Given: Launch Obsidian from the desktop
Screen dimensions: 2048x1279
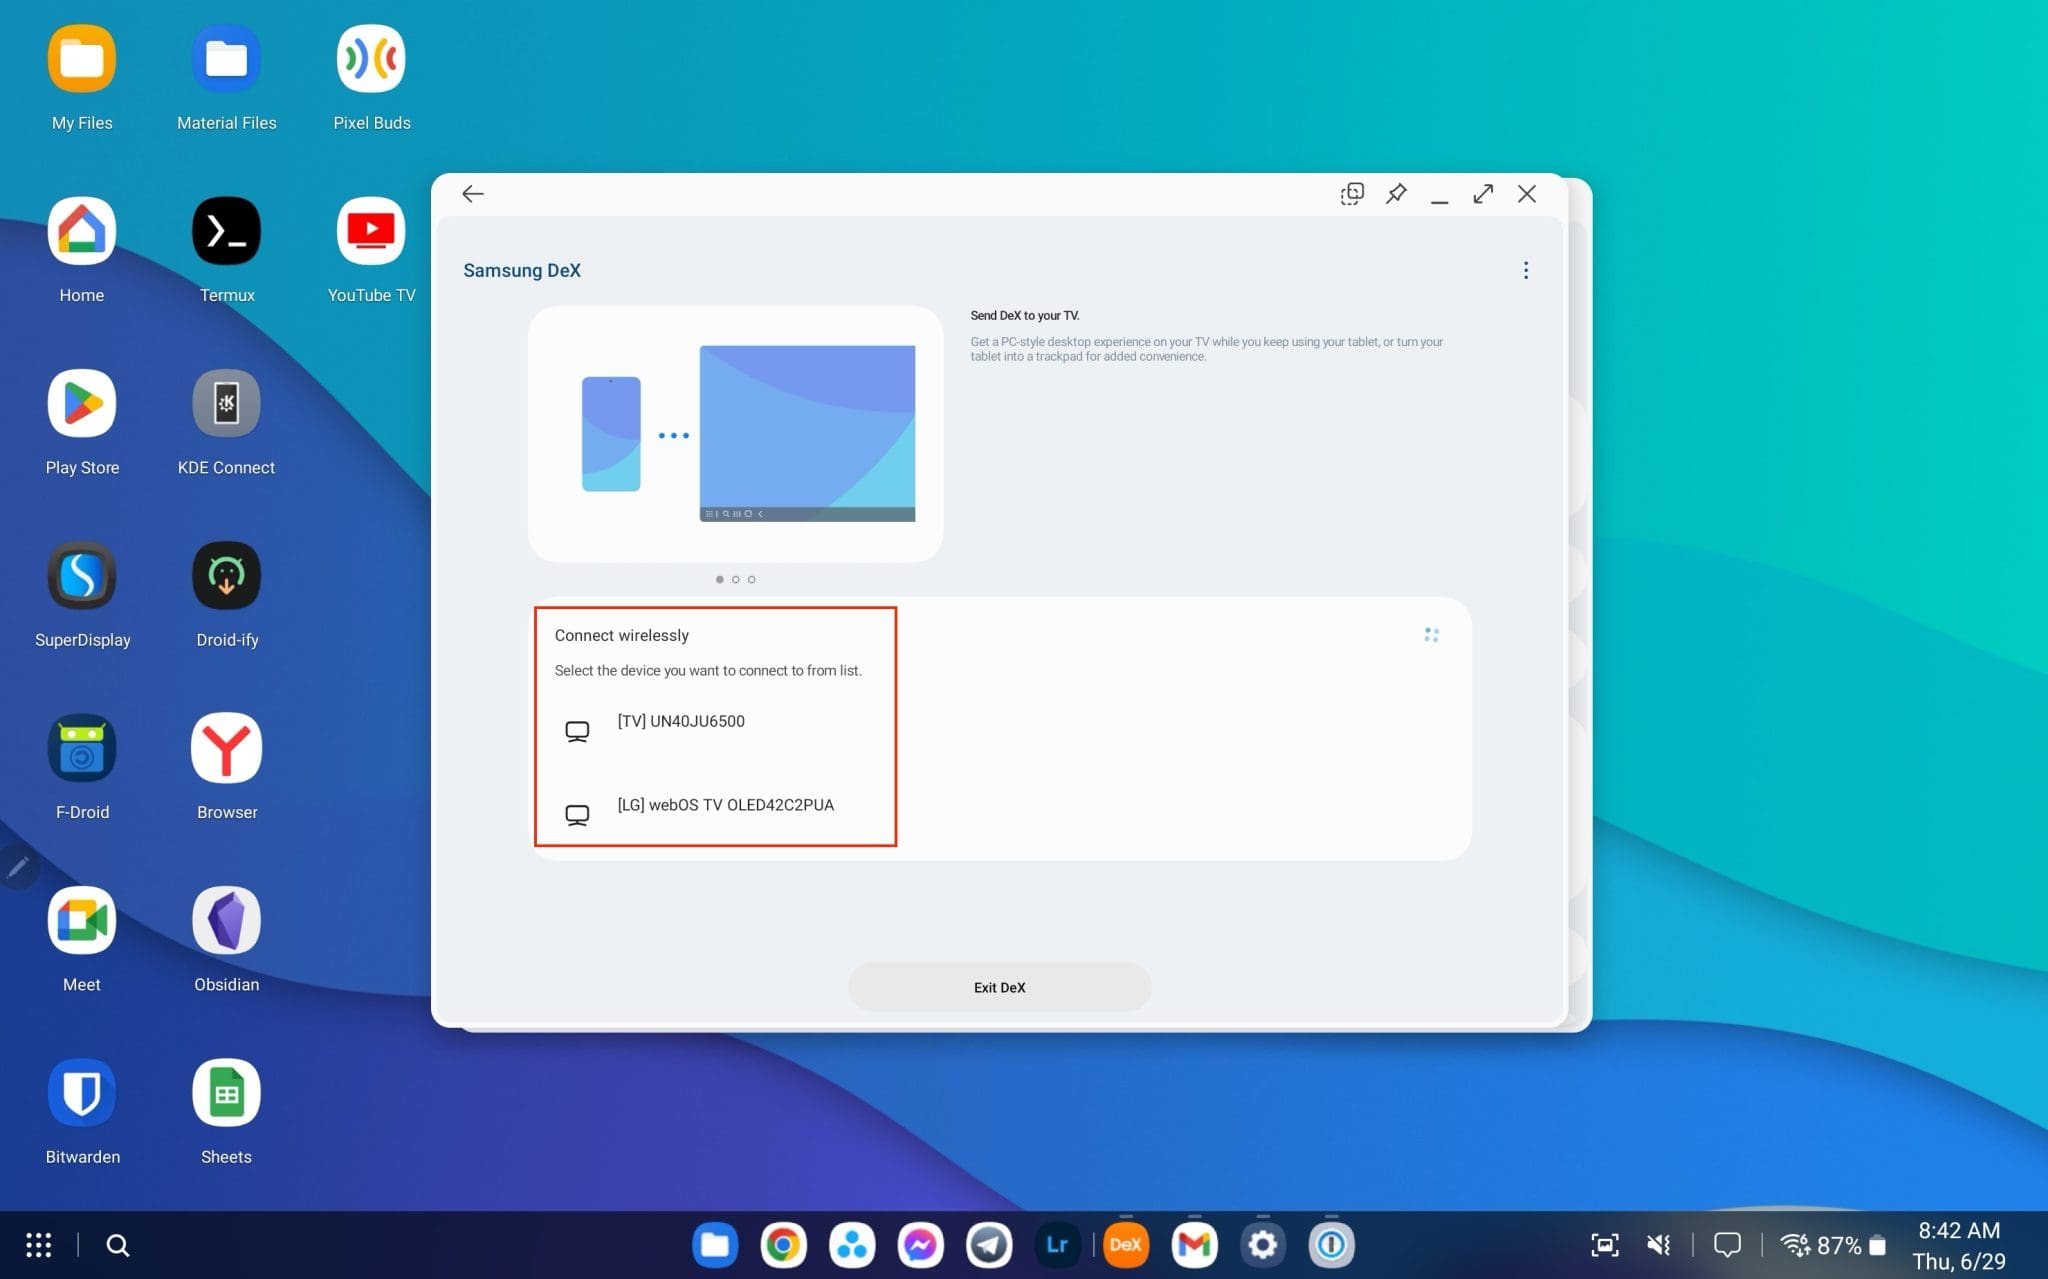Looking at the screenshot, I should tap(226, 919).
